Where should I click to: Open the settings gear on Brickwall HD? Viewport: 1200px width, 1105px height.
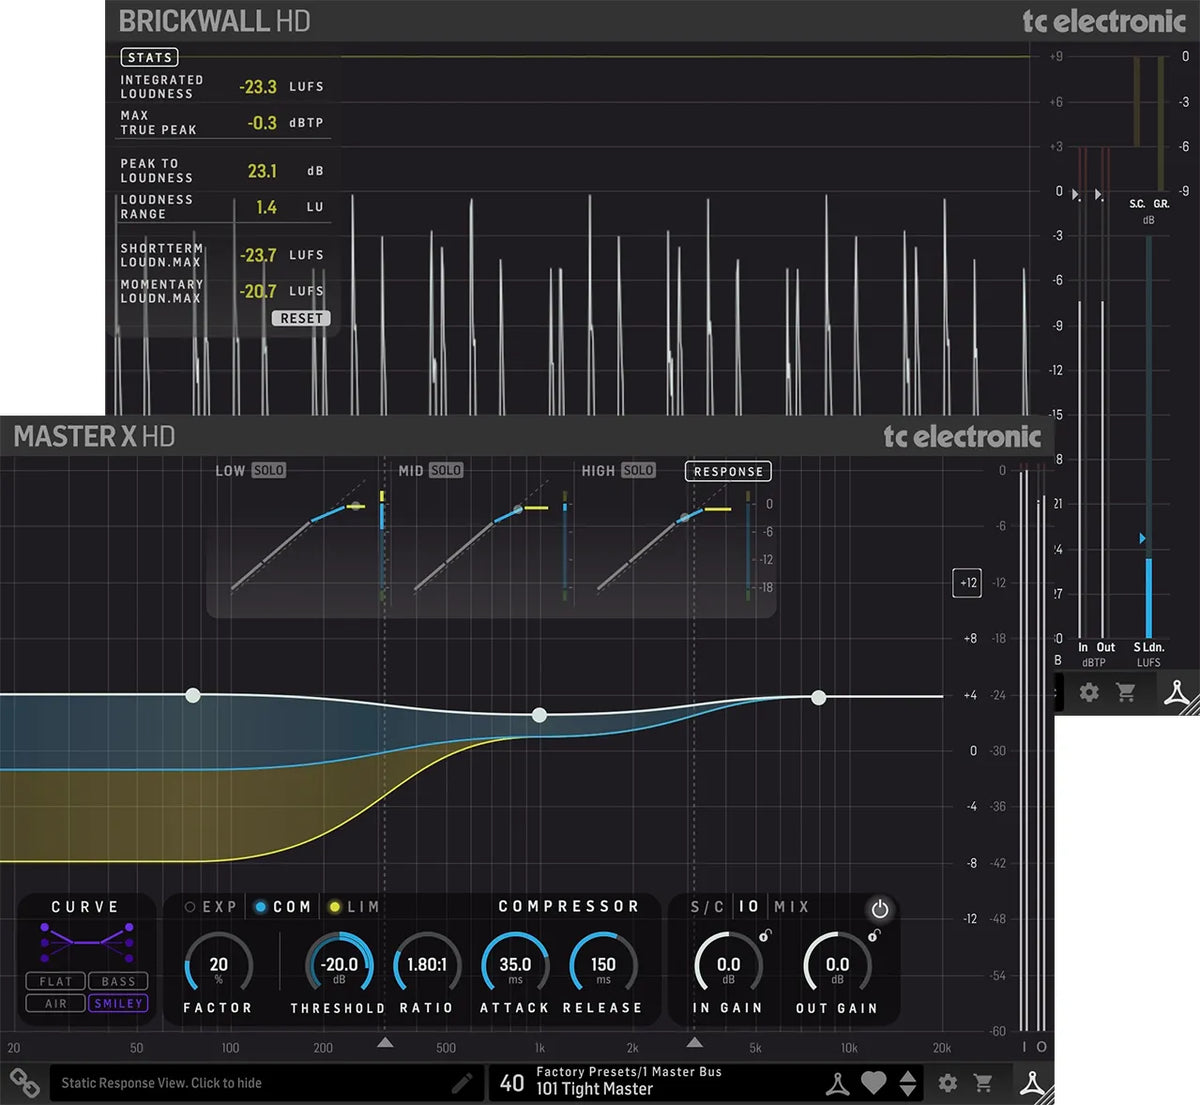[x=1089, y=692]
